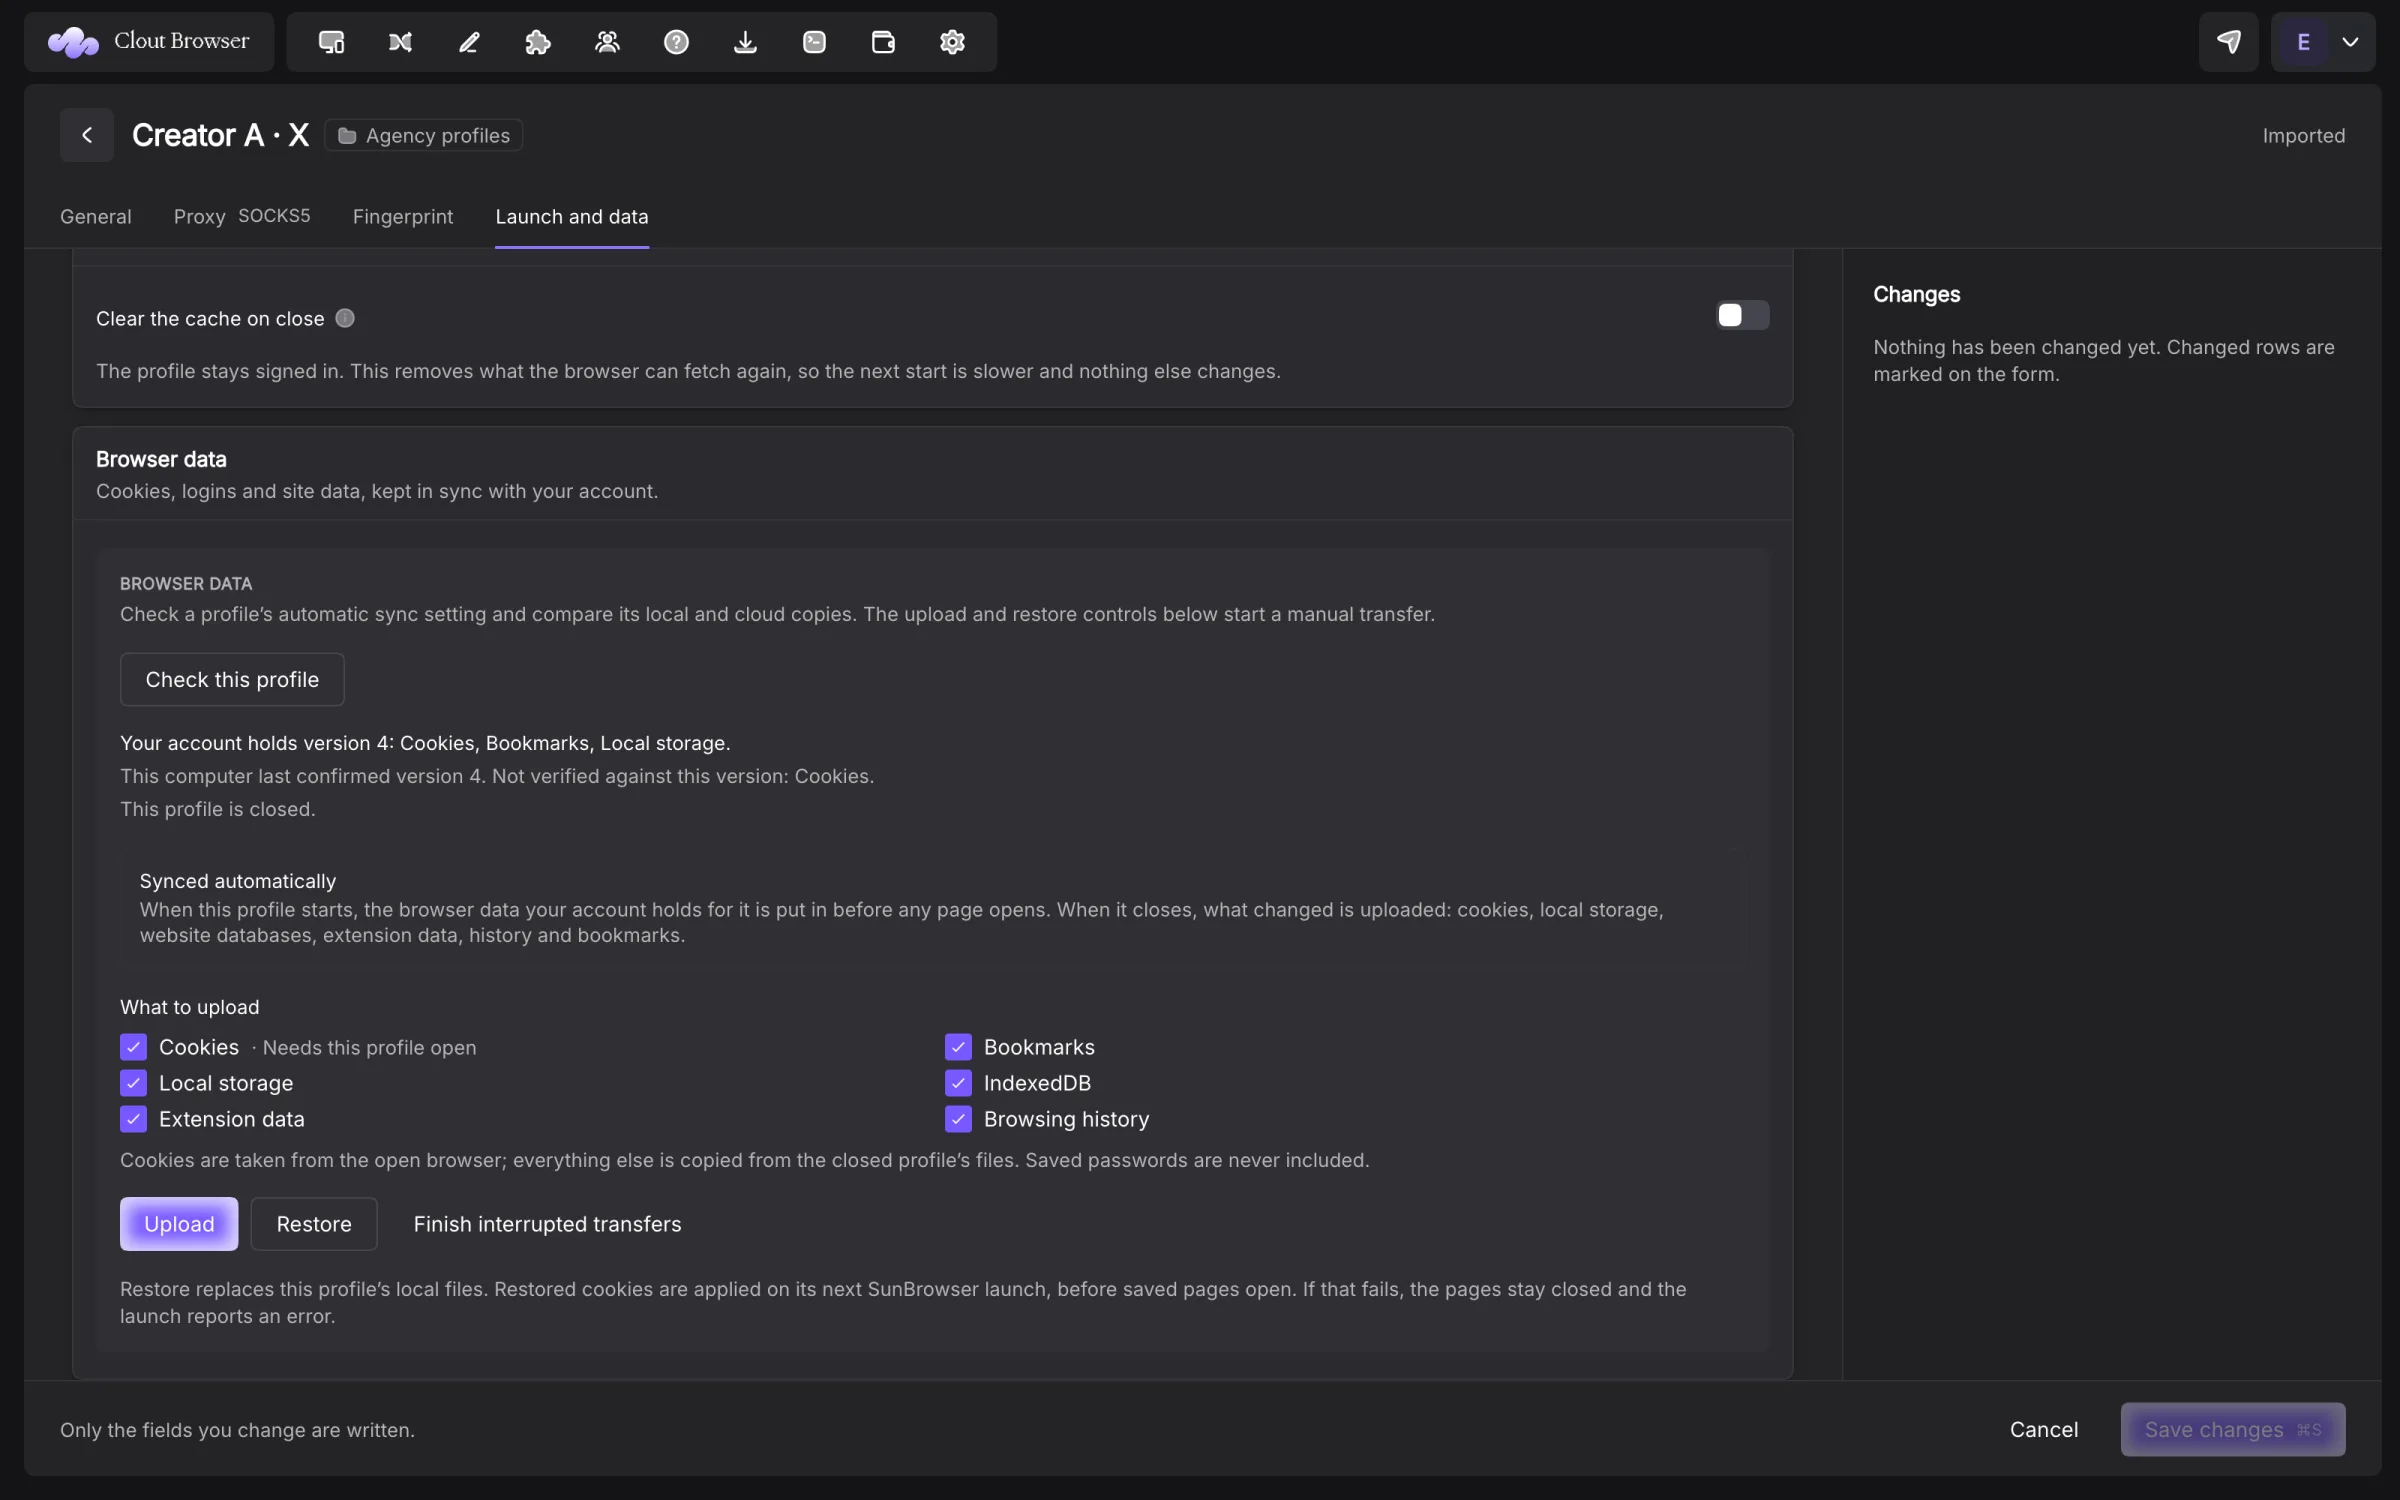Switch to the Proxy SOCKS5 tab
Image resolution: width=2400 pixels, height=1500 pixels.
pos(242,216)
